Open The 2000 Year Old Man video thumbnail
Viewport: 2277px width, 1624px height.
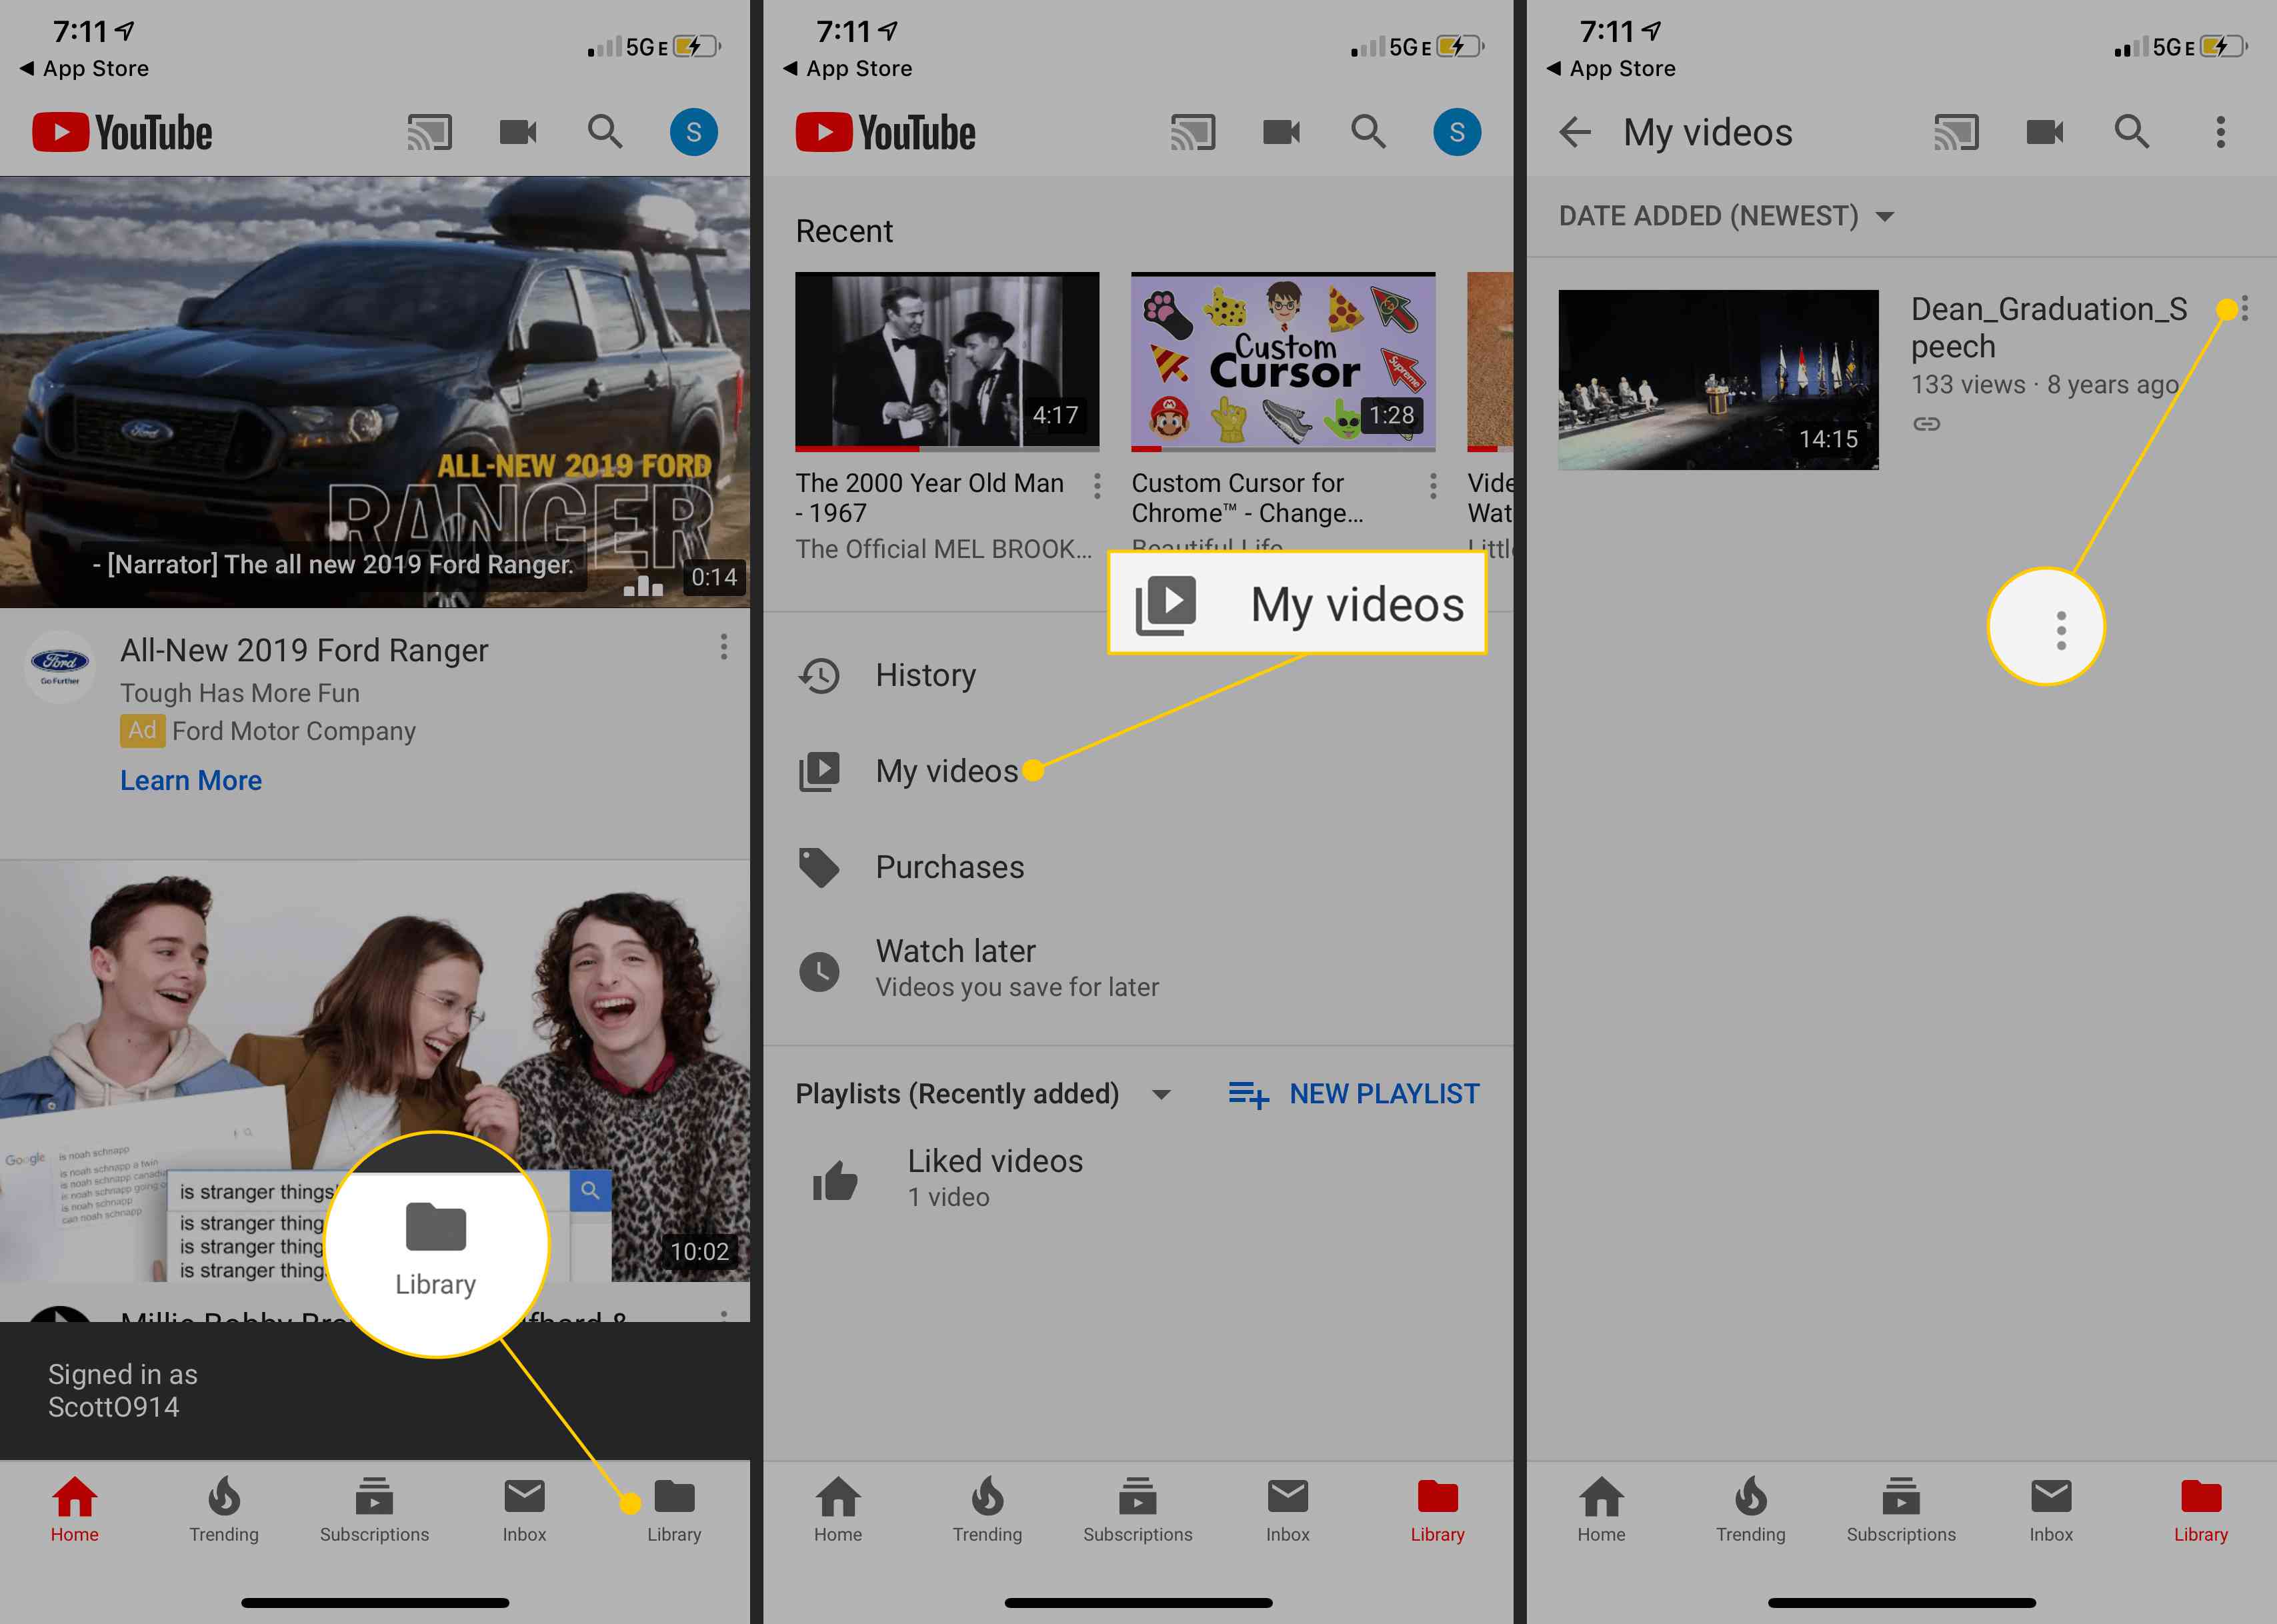pos(947,361)
